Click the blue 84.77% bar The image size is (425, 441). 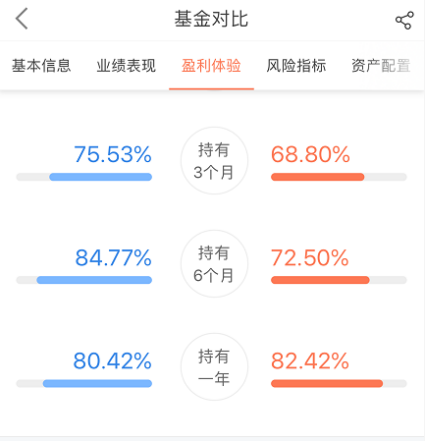click(x=94, y=280)
